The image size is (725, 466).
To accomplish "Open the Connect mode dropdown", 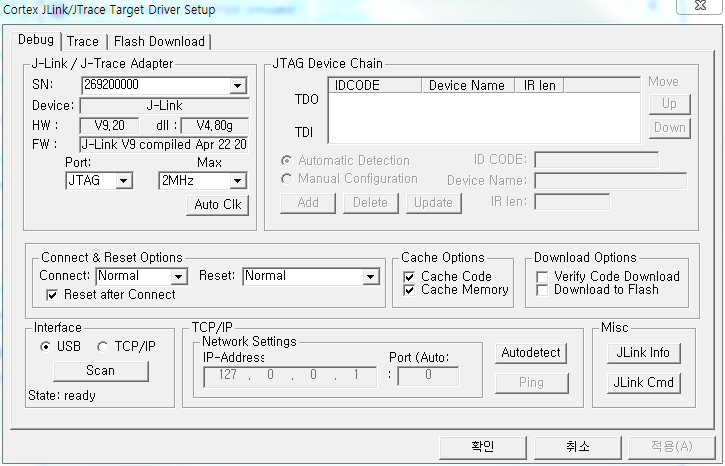I will click(x=178, y=276).
